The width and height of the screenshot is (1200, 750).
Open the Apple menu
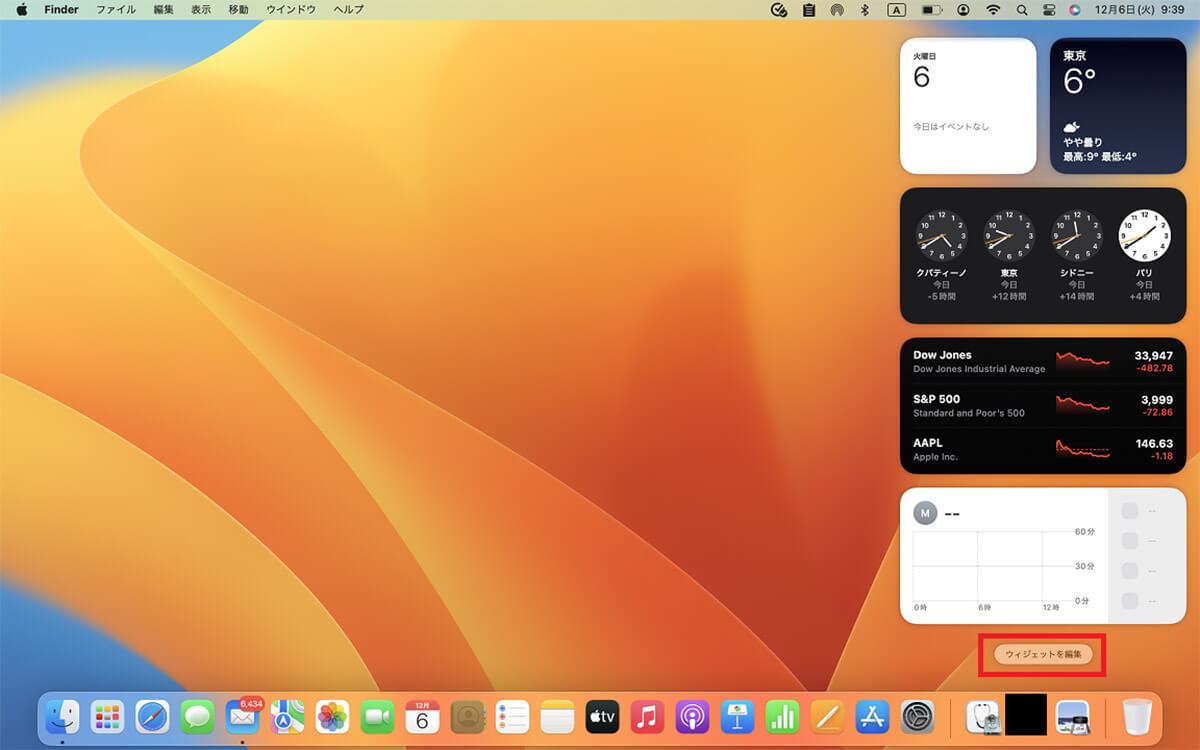(x=21, y=9)
